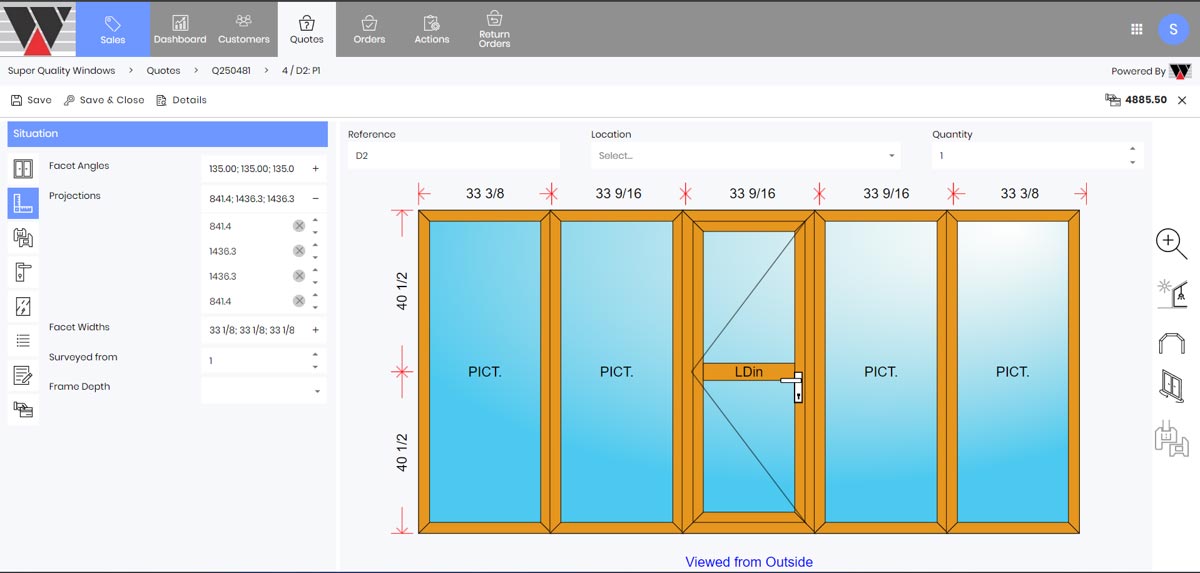1200x573 pixels.
Task: Remove the last 841.4 projection value
Action: [299, 301]
